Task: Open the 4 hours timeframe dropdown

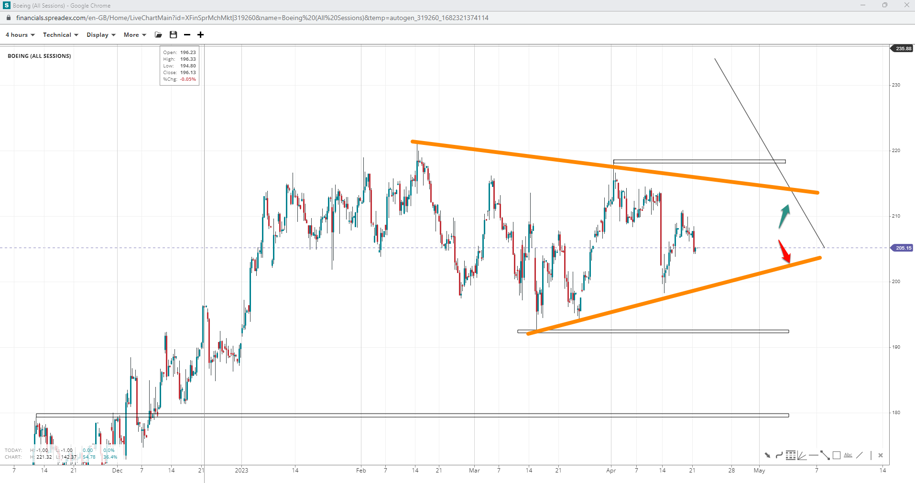Action: coord(19,35)
